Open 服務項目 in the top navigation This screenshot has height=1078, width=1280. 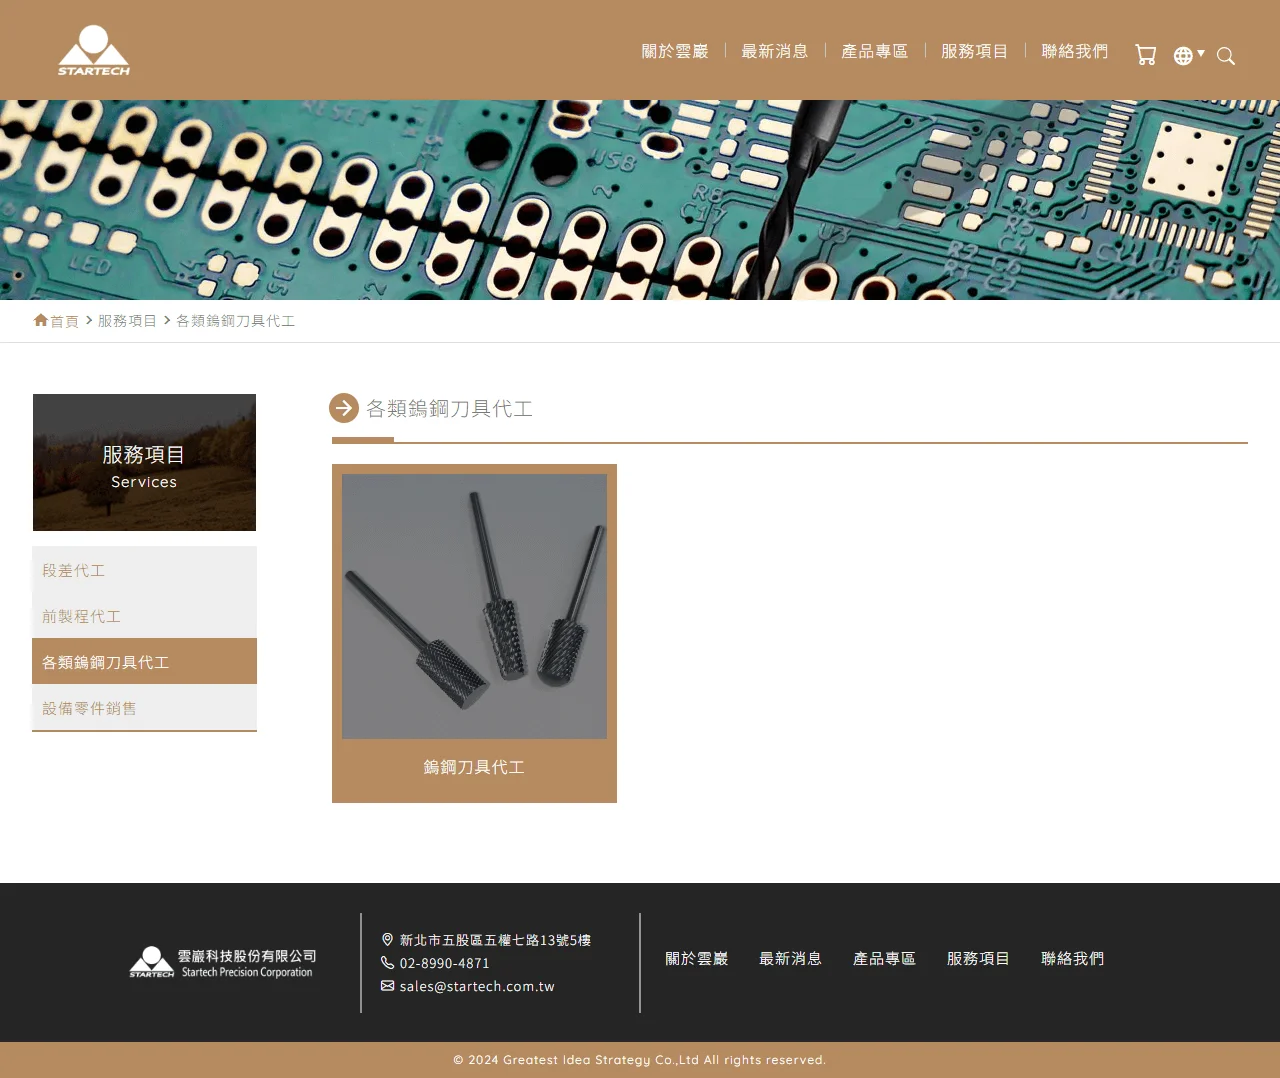975,51
